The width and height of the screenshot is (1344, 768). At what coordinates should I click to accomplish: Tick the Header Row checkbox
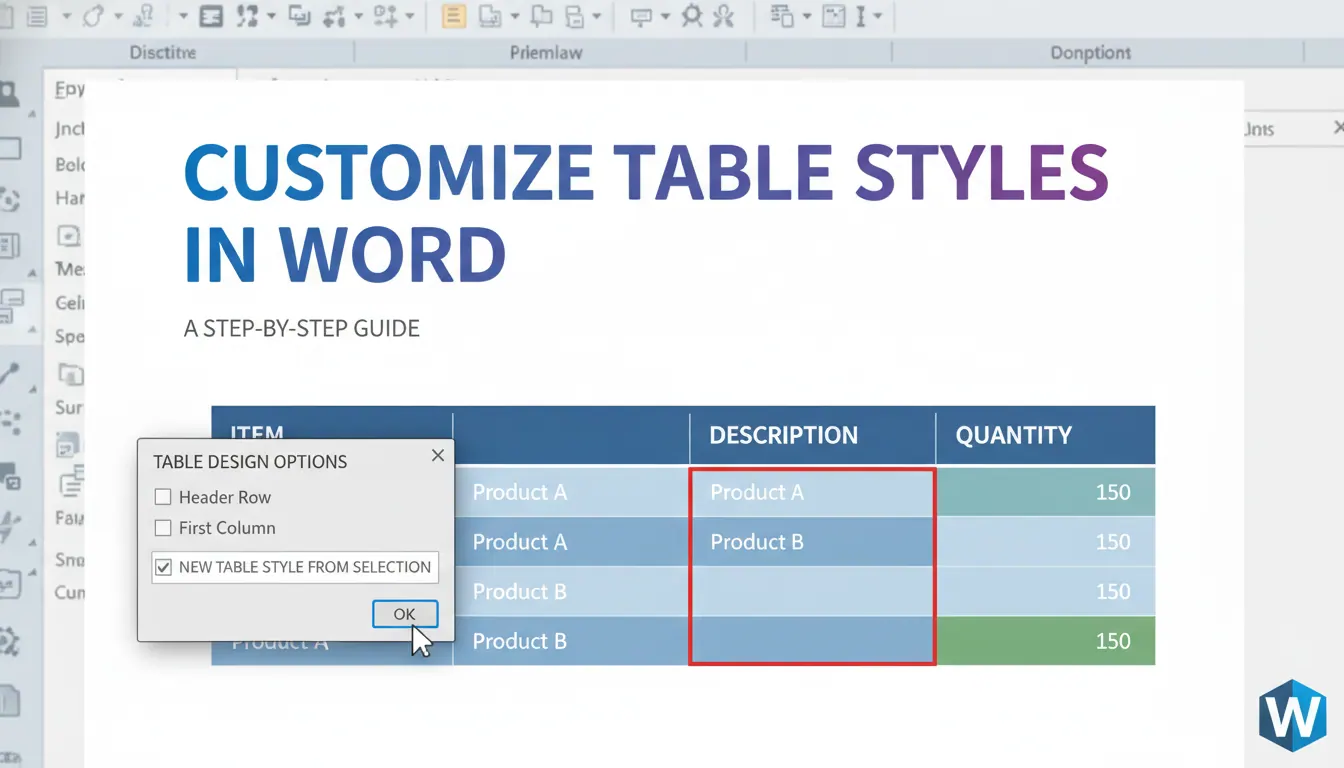[x=163, y=497]
